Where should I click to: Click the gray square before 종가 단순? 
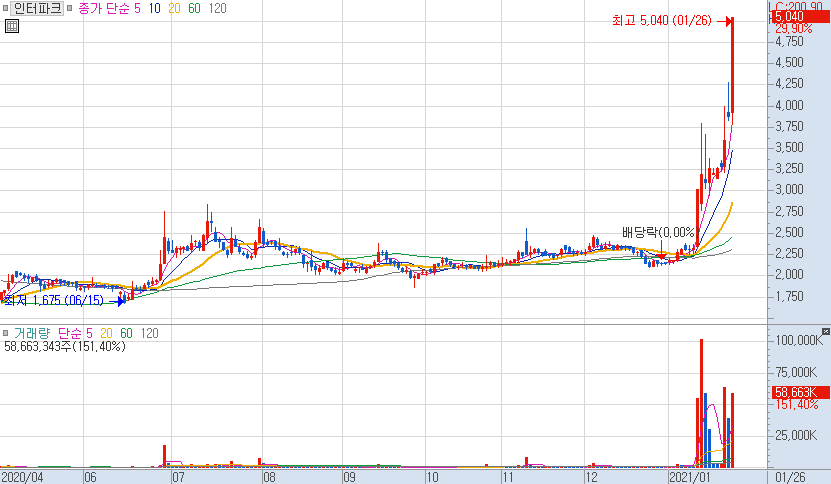tap(69, 8)
